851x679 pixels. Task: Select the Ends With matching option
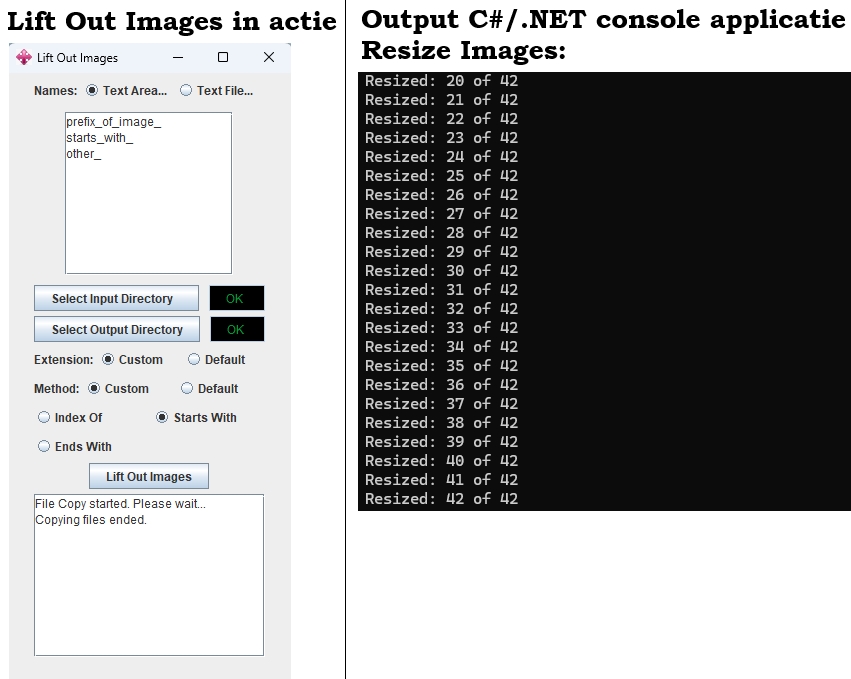coord(75,446)
